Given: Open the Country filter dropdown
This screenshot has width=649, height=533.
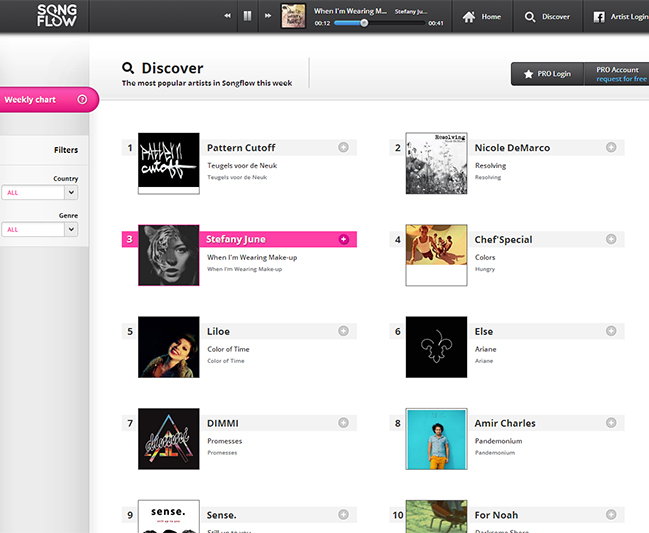Looking at the screenshot, I should [40, 192].
